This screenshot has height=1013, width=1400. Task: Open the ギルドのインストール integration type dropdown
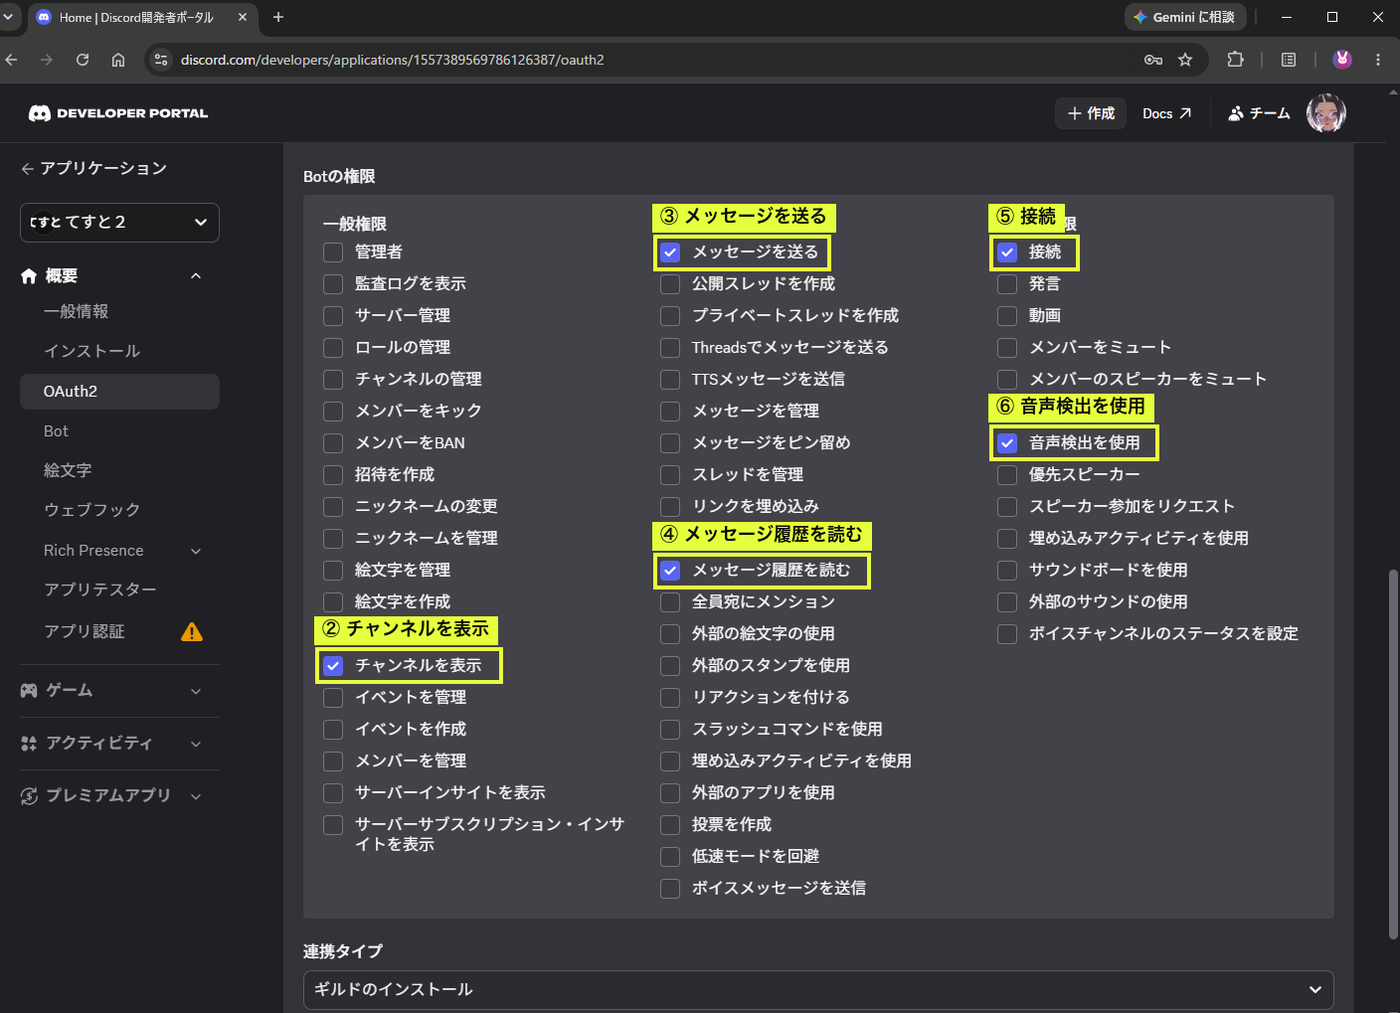pyautogui.click(x=818, y=990)
